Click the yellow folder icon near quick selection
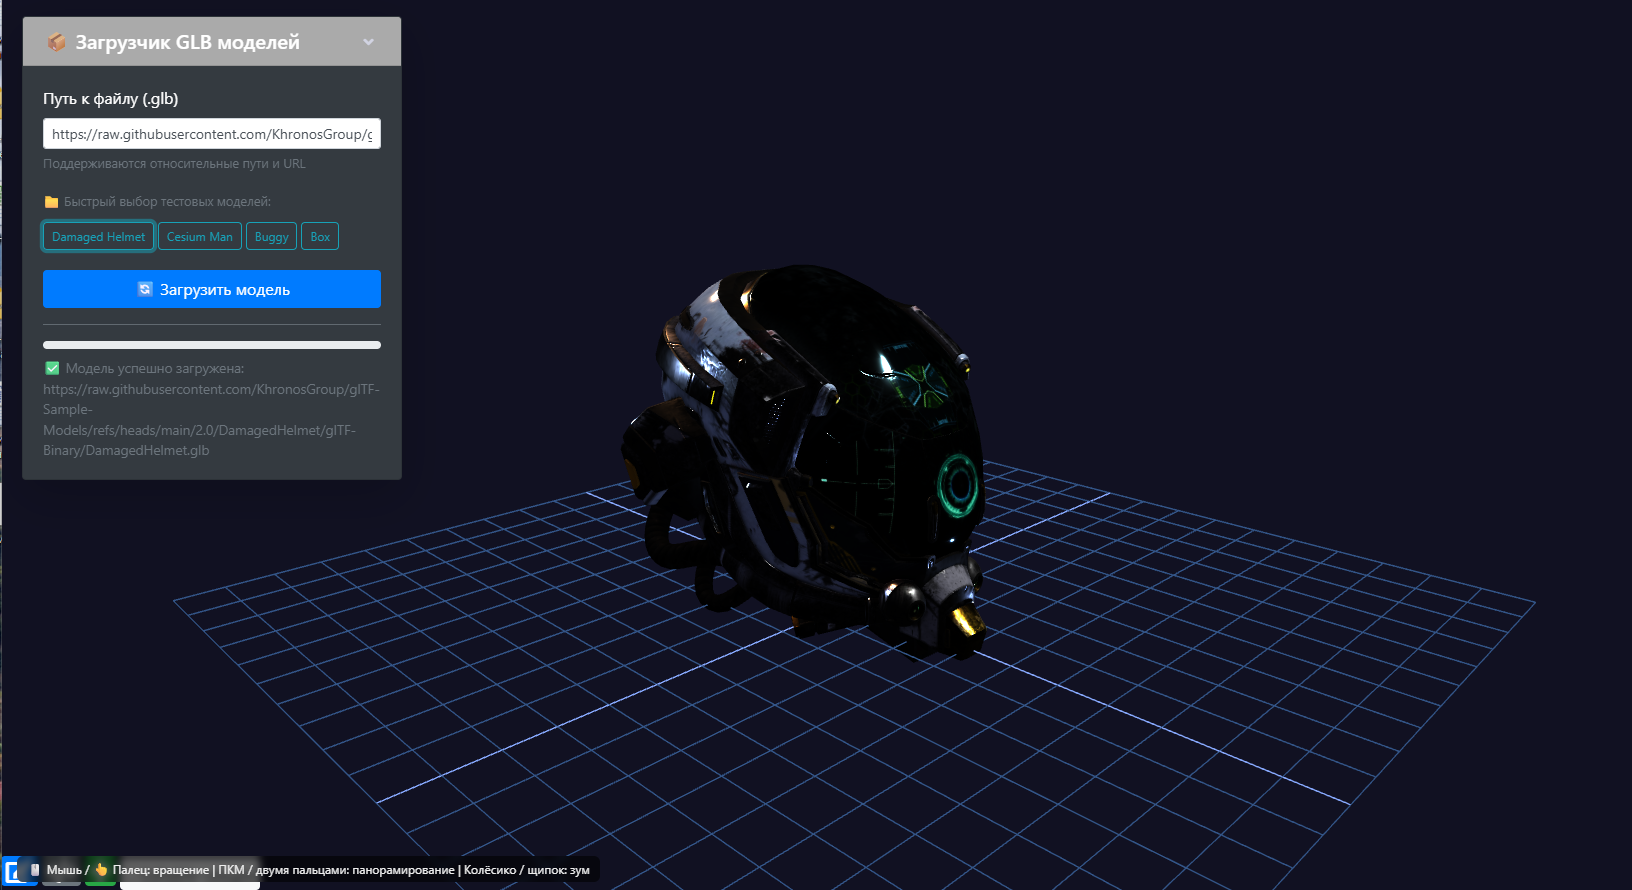Viewport: 1632px width, 890px height. pyautogui.click(x=51, y=202)
